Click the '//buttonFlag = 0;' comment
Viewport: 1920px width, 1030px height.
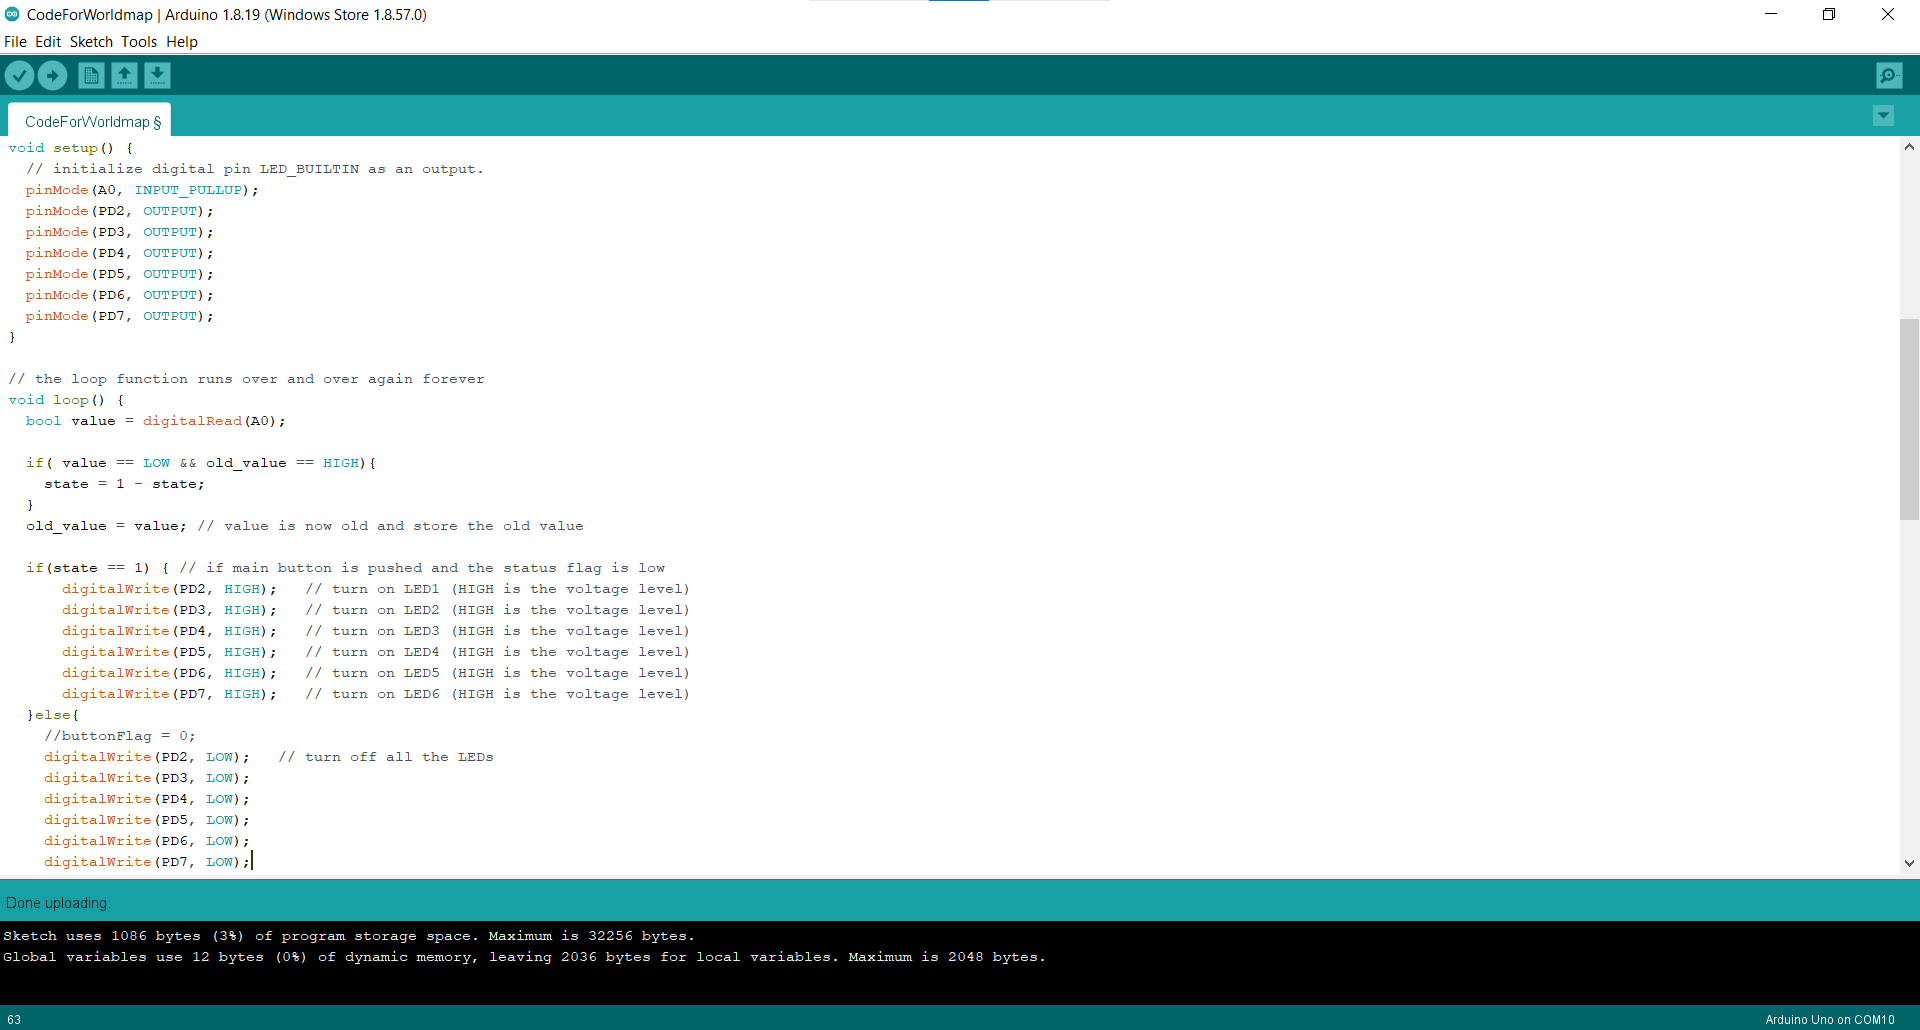pyautogui.click(x=120, y=736)
